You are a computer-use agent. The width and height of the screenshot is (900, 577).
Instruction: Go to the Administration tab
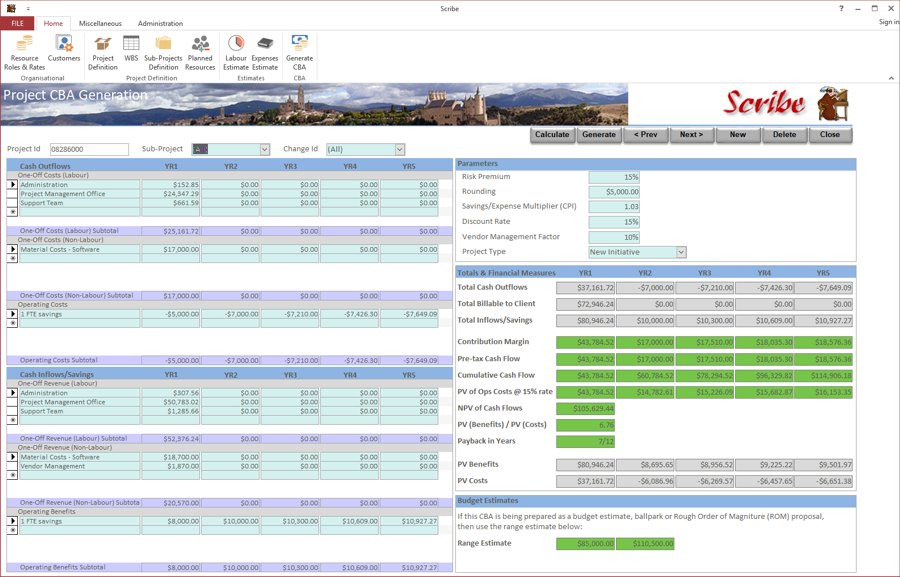160,24
